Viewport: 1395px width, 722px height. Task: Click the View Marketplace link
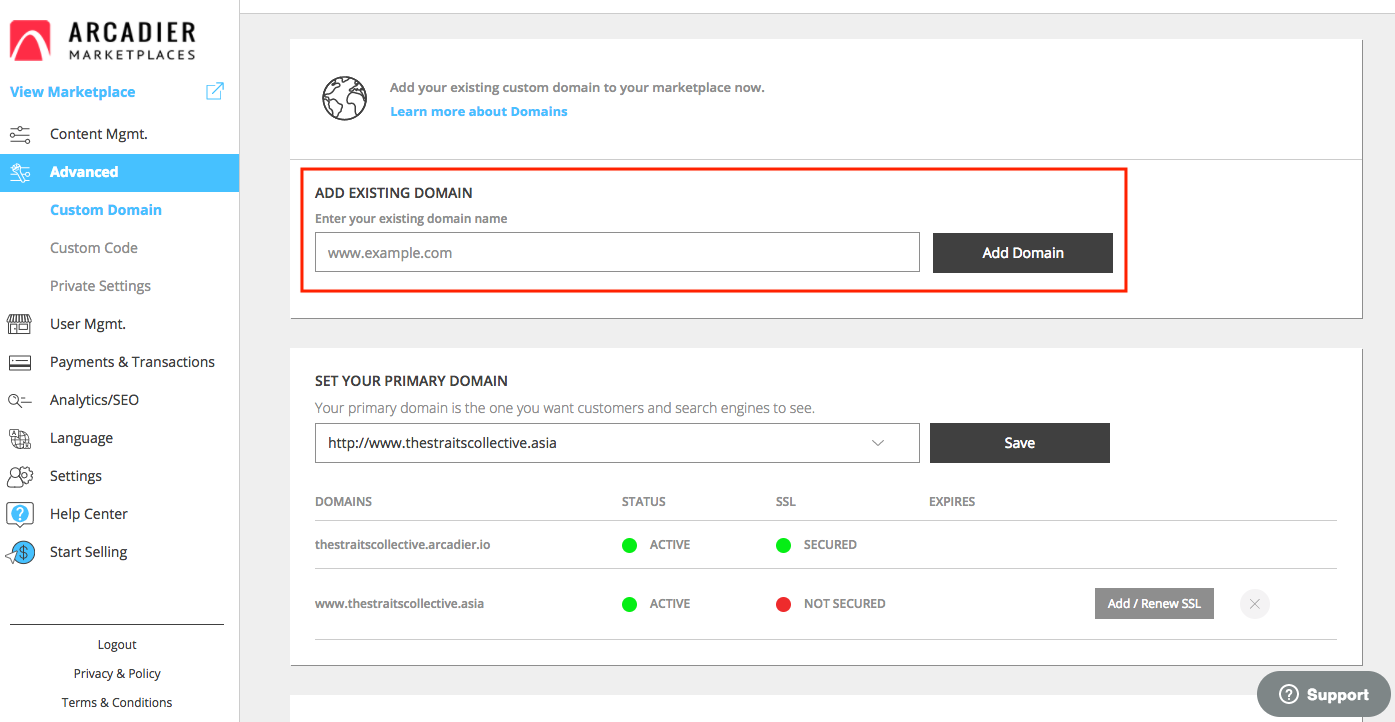tap(72, 92)
